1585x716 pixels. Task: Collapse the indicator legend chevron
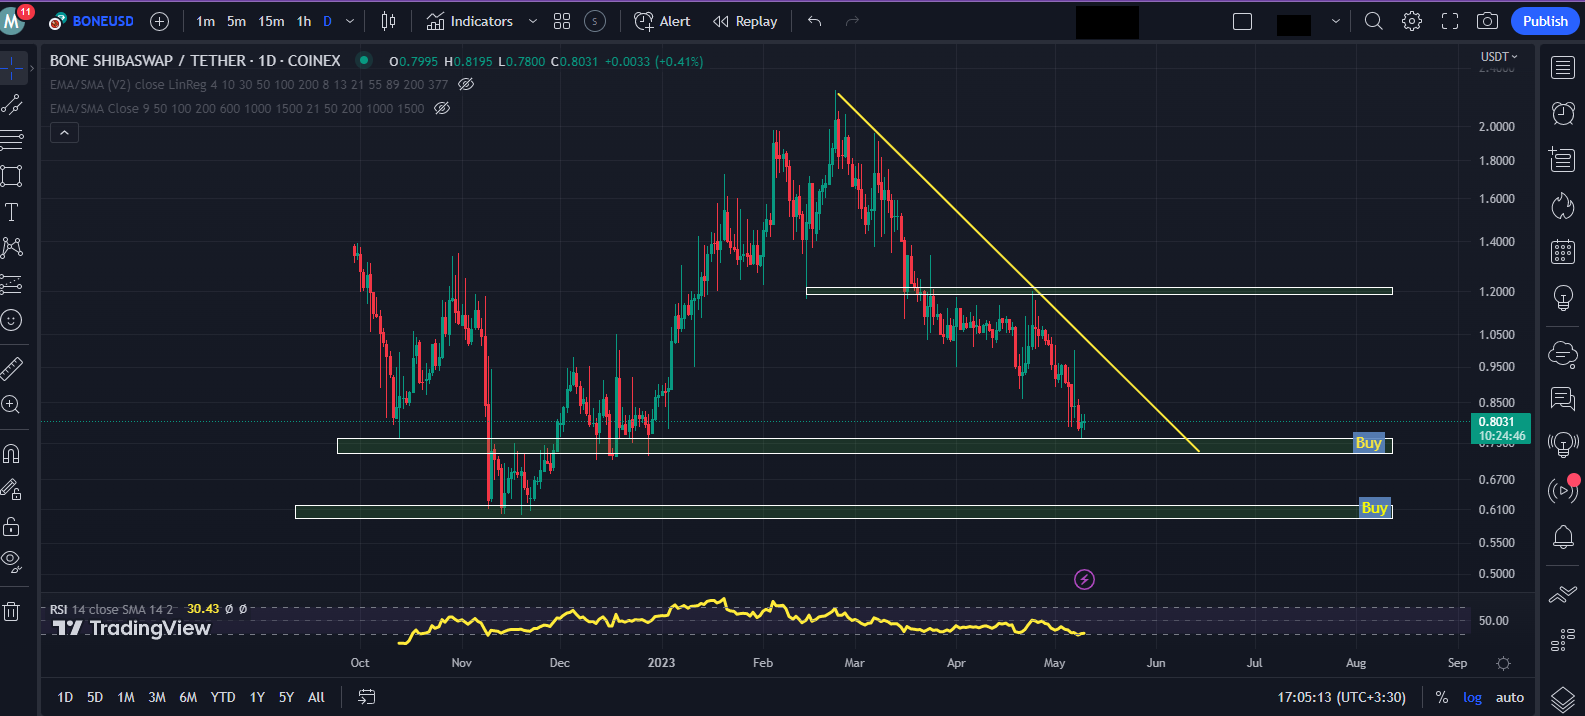point(64,132)
